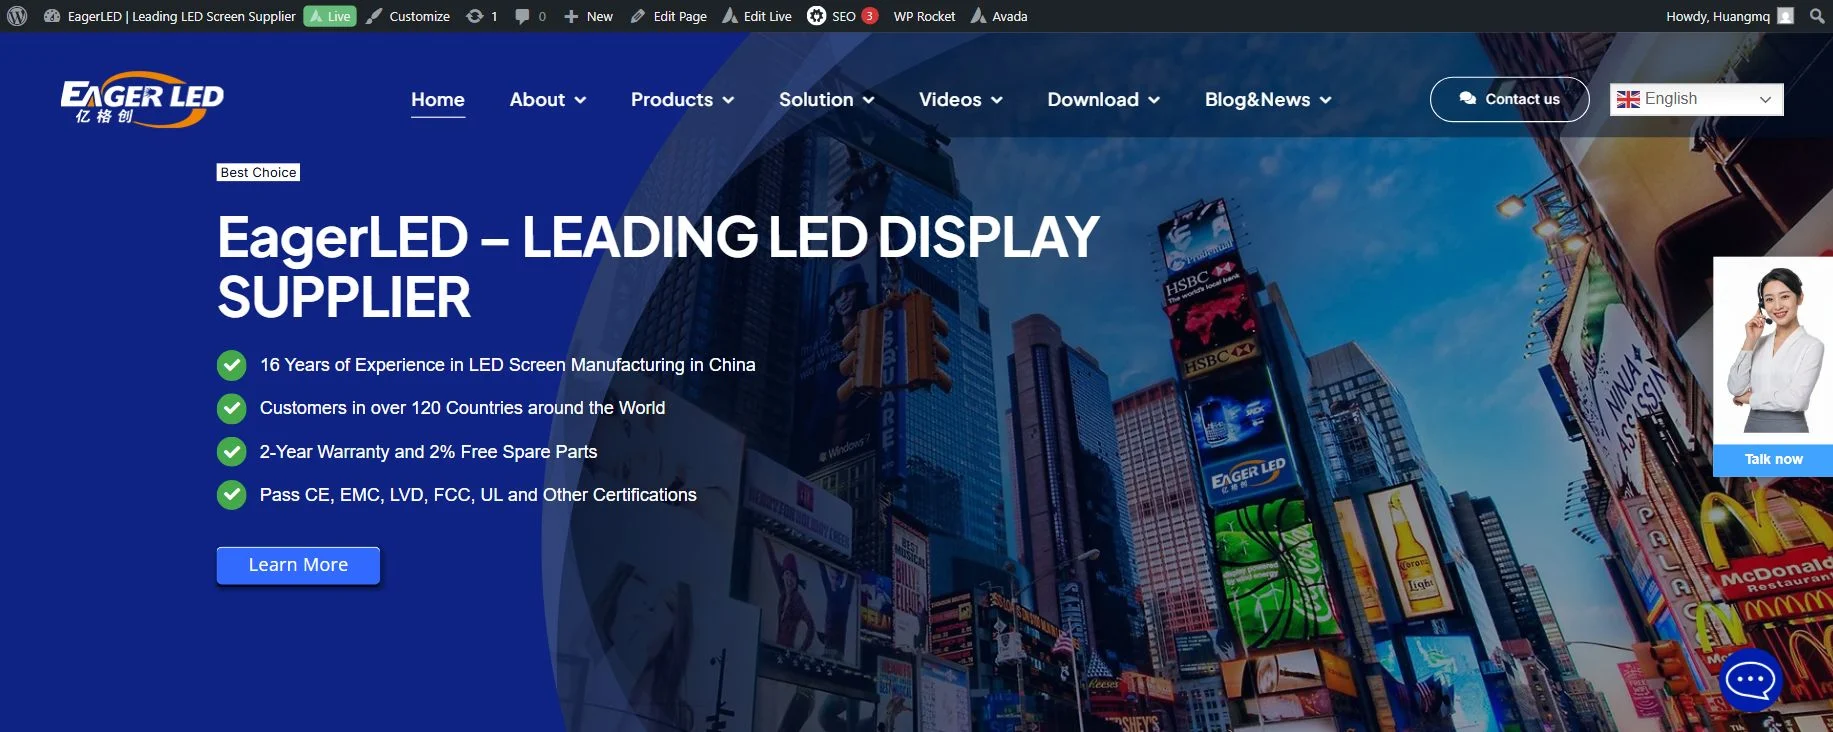Expand the Solution menu chevron
Image resolution: width=1833 pixels, height=732 pixels.
pyautogui.click(x=868, y=100)
